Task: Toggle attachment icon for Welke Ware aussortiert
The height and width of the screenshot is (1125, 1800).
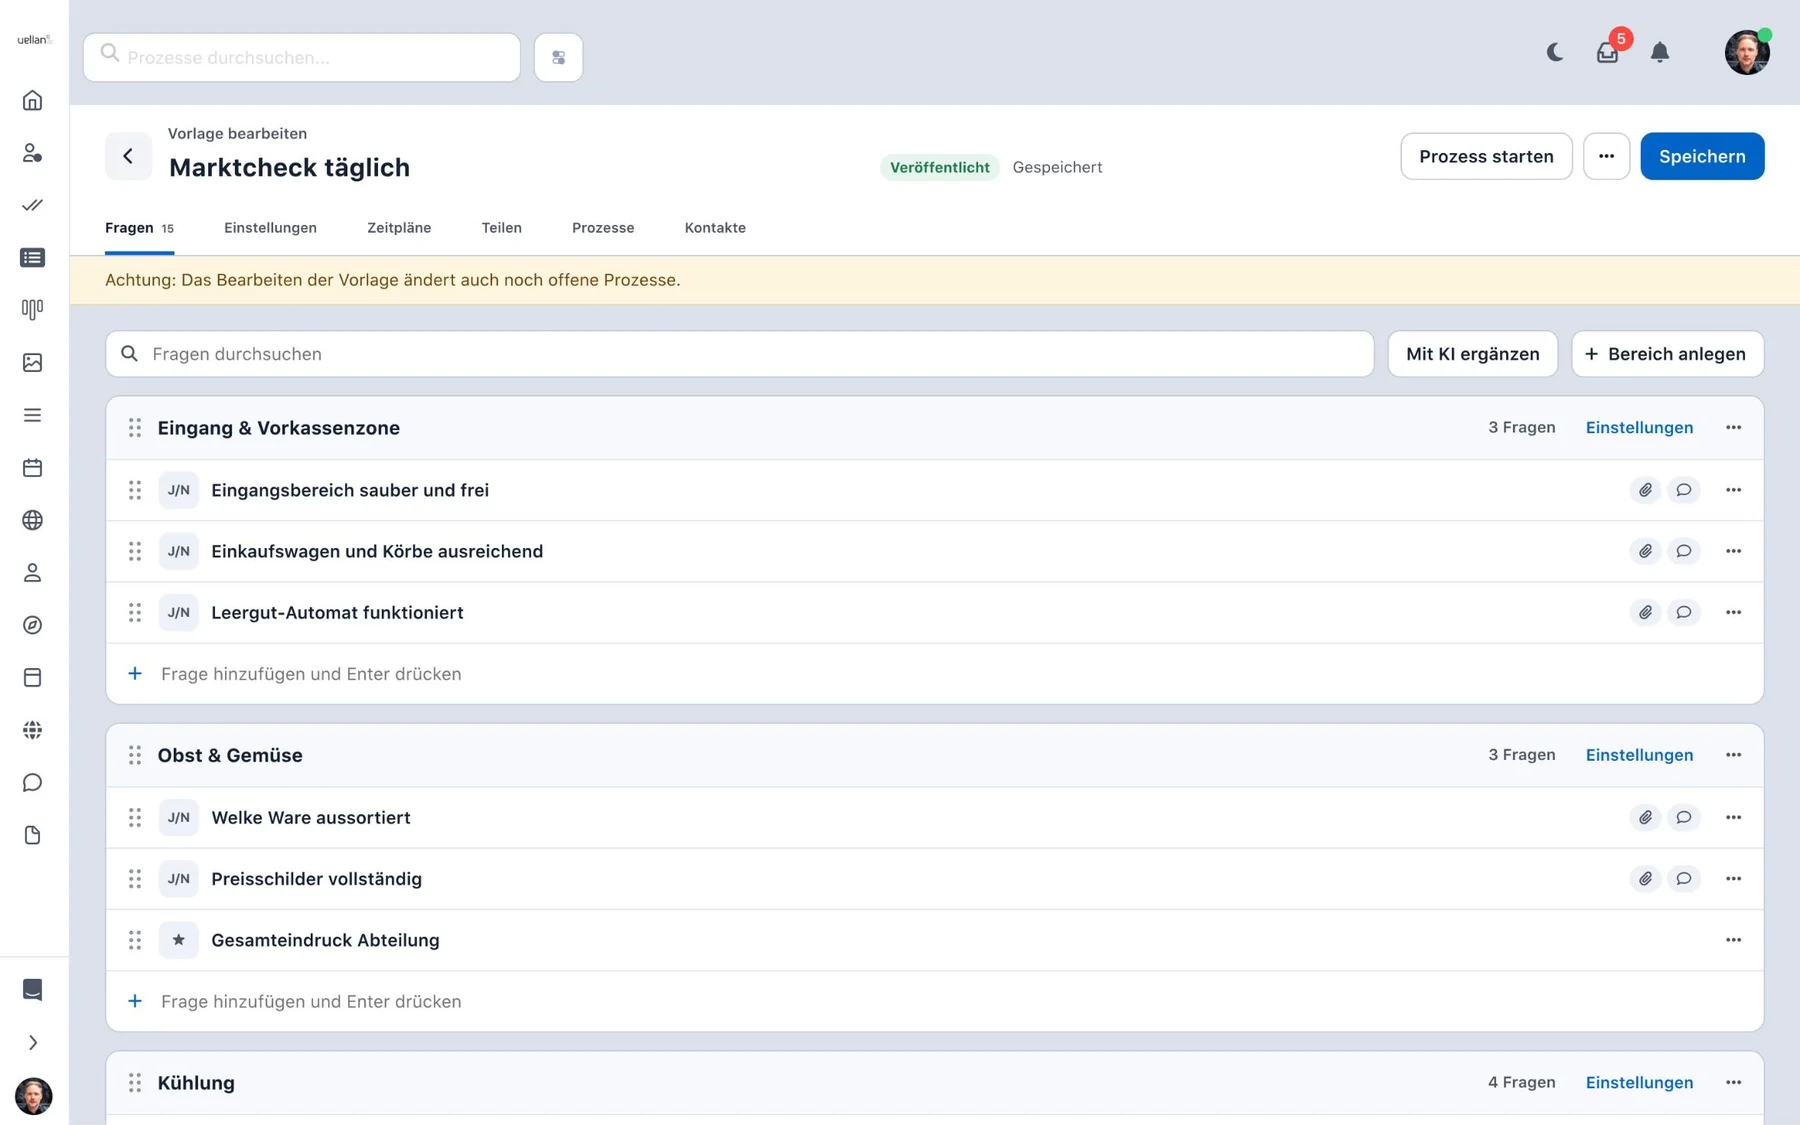Action: click(1645, 817)
